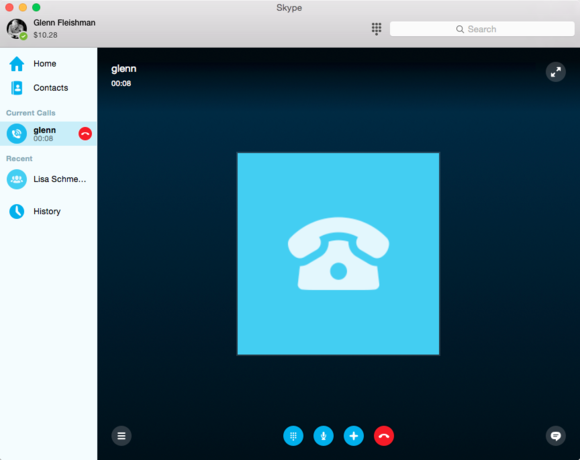This screenshot has width=580, height=460.
Task: Click the $10.28 Skype credit balance
Action: 45,35
